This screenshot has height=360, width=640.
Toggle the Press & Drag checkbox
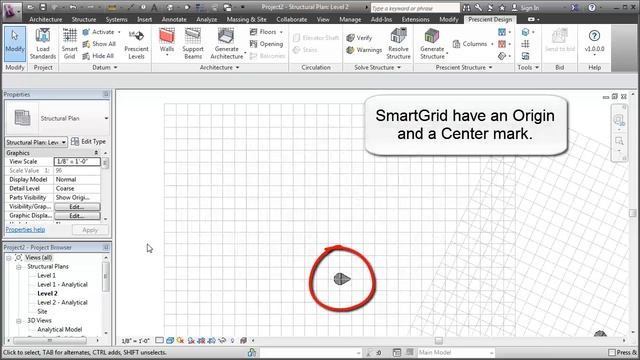611,353
